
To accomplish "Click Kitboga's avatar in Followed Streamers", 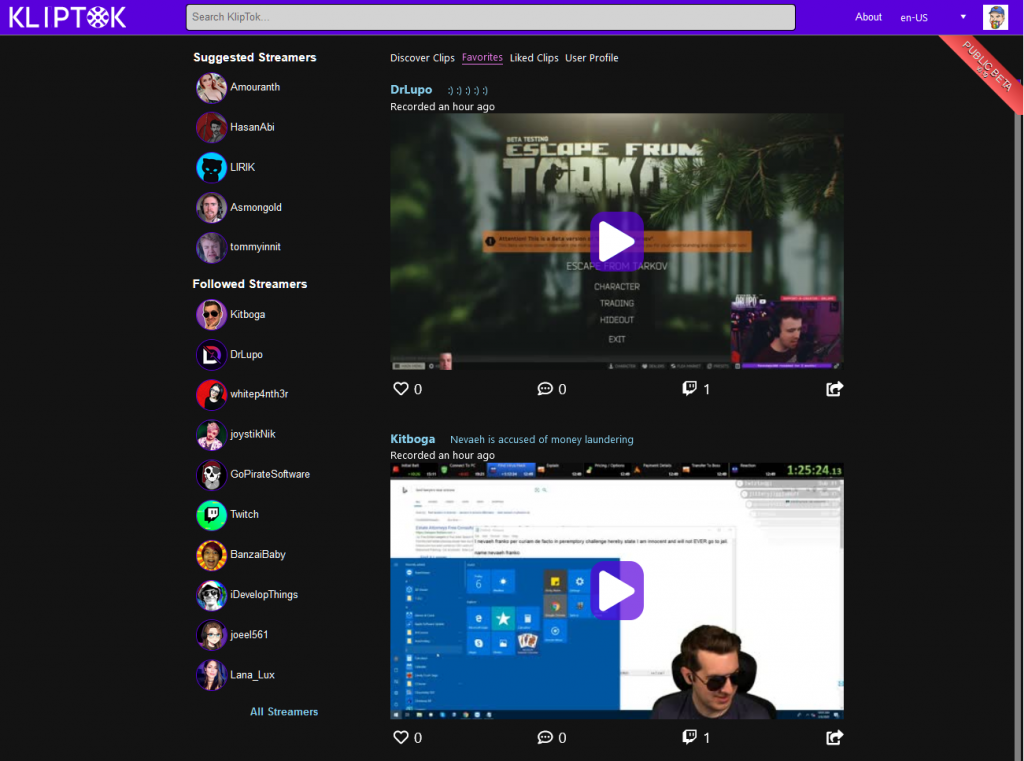I will click(x=212, y=315).
